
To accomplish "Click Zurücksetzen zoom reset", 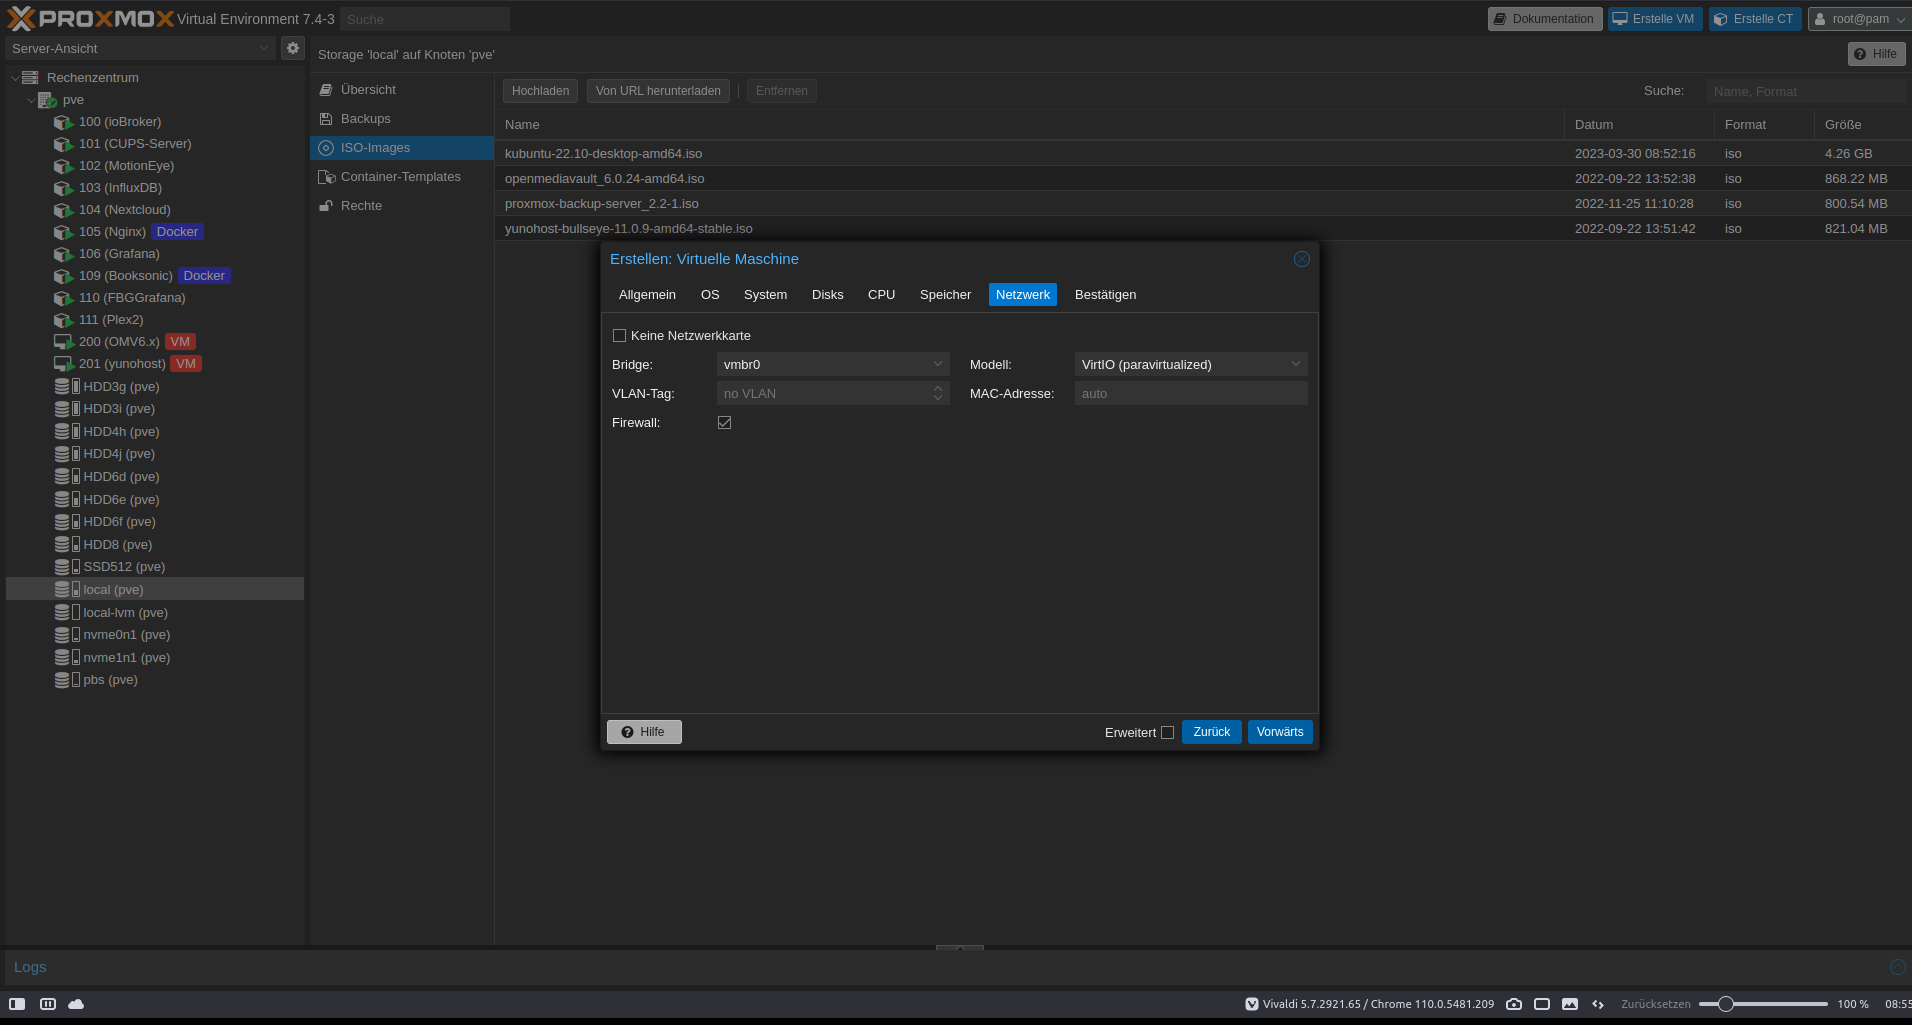I will pos(1656,1004).
